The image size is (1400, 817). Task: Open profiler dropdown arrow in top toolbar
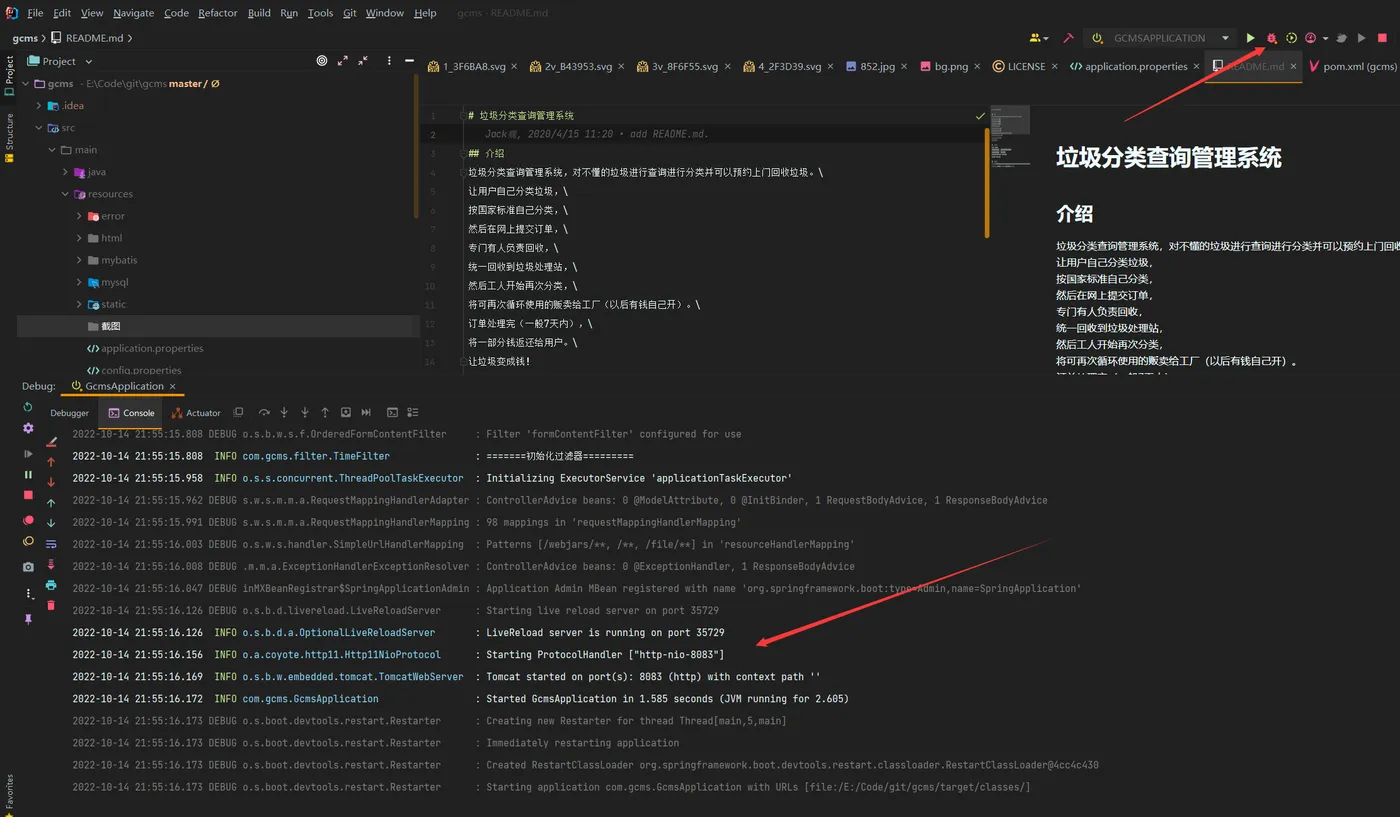point(1325,38)
